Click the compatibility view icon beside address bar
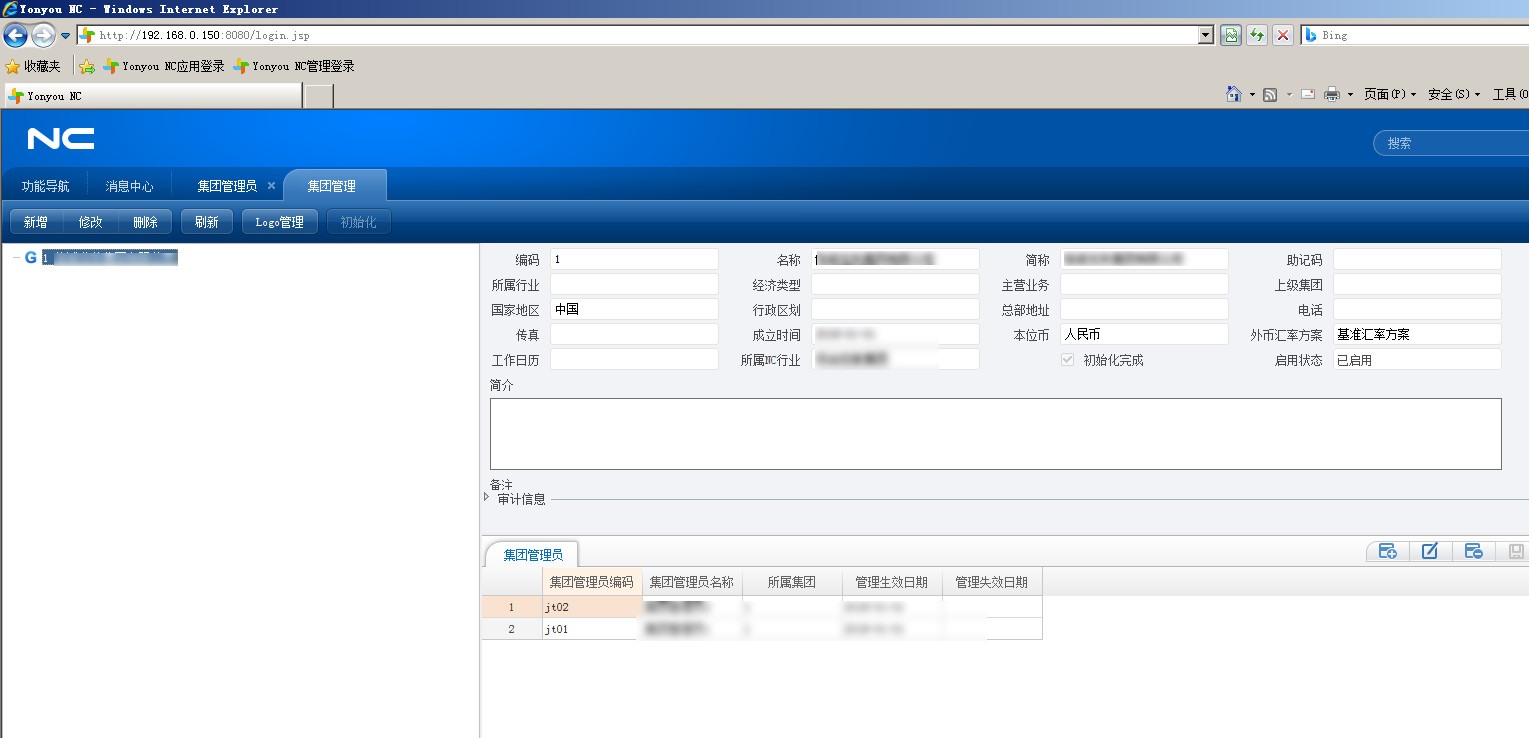This screenshot has height=738, width=1529. 1231,35
